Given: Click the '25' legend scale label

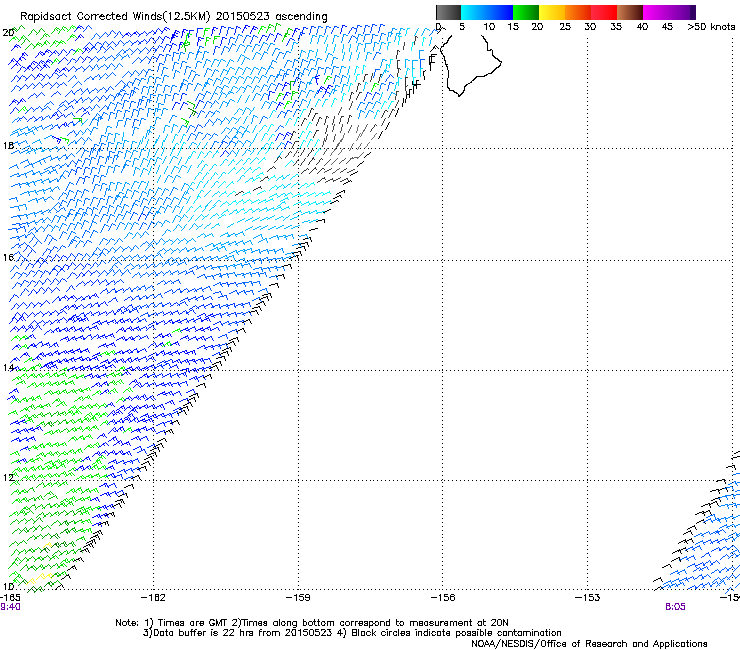Looking at the screenshot, I should click(565, 27).
